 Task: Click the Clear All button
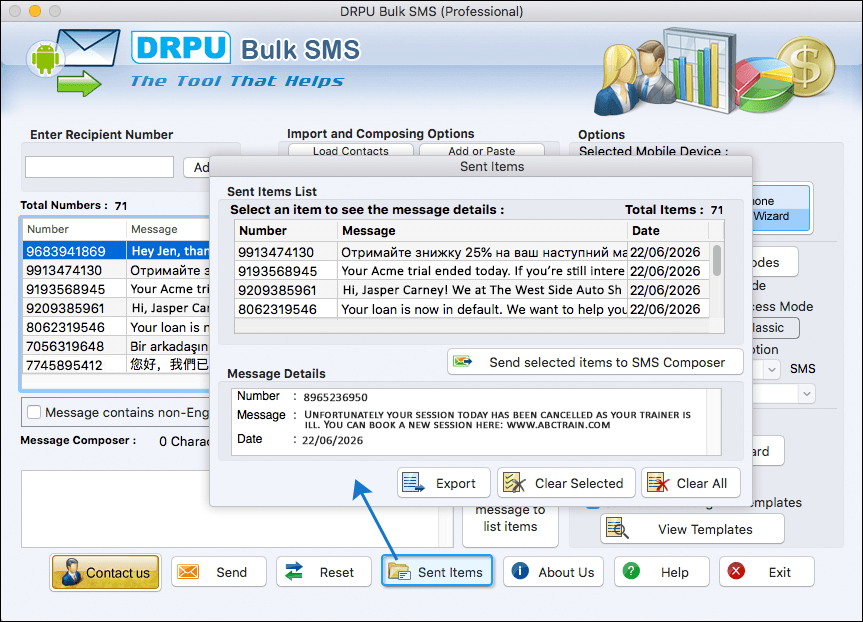[x=691, y=483]
